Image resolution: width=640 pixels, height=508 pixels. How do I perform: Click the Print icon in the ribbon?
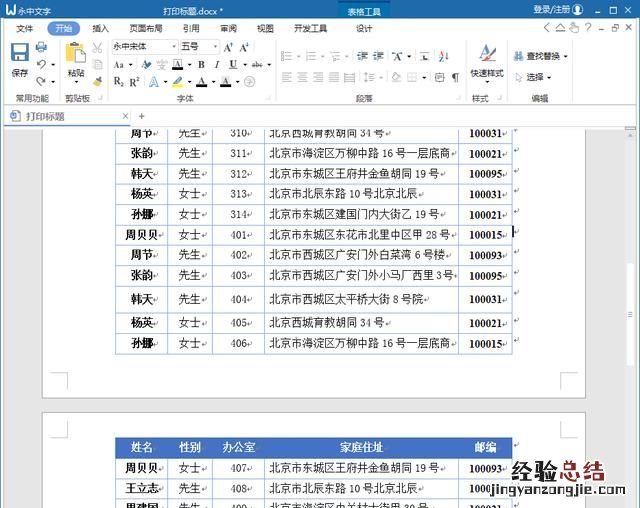click(x=41, y=47)
